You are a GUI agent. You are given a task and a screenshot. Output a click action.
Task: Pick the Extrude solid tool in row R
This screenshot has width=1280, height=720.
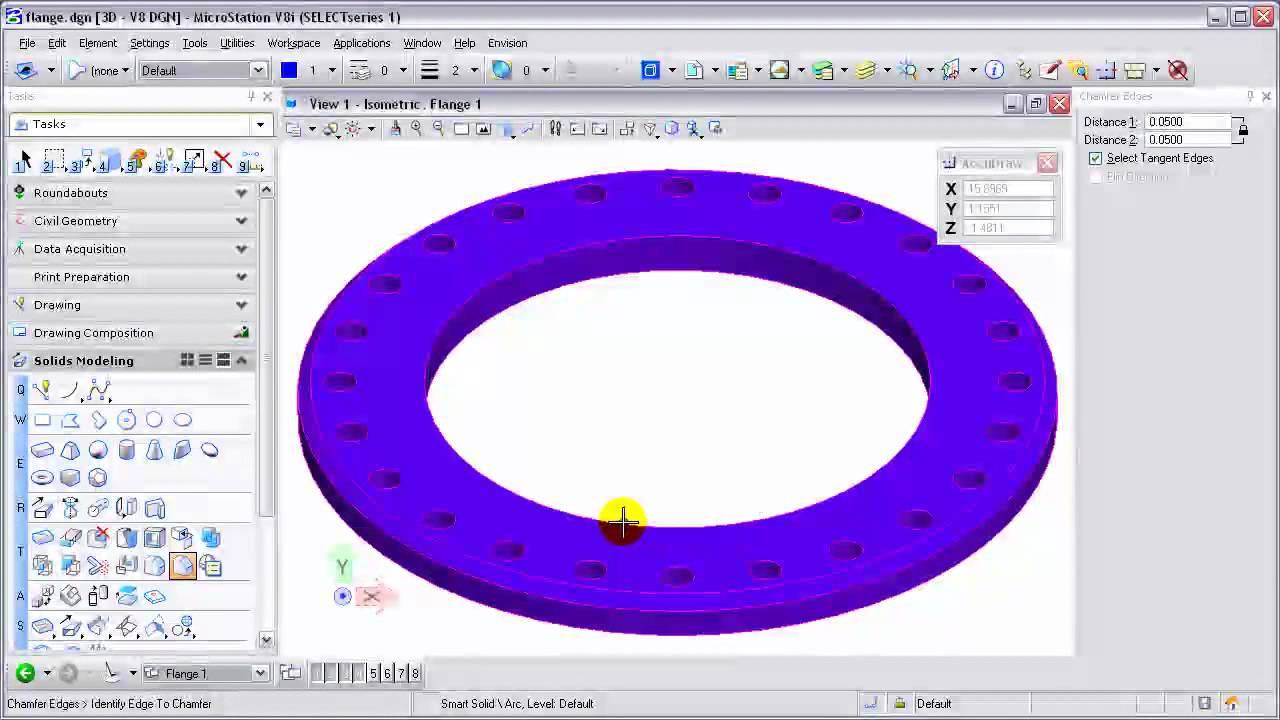coord(42,508)
